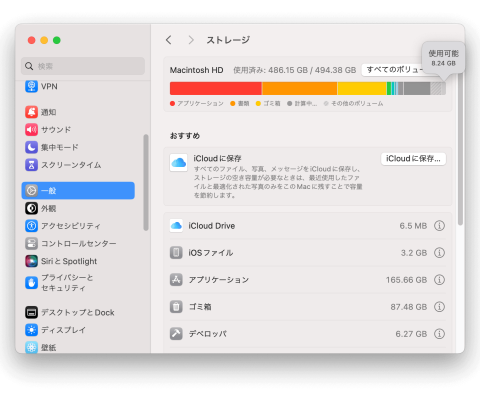The image size is (480, 400).
Task: Open the Siri と Spotlight icon
Action: coord(31,261)
